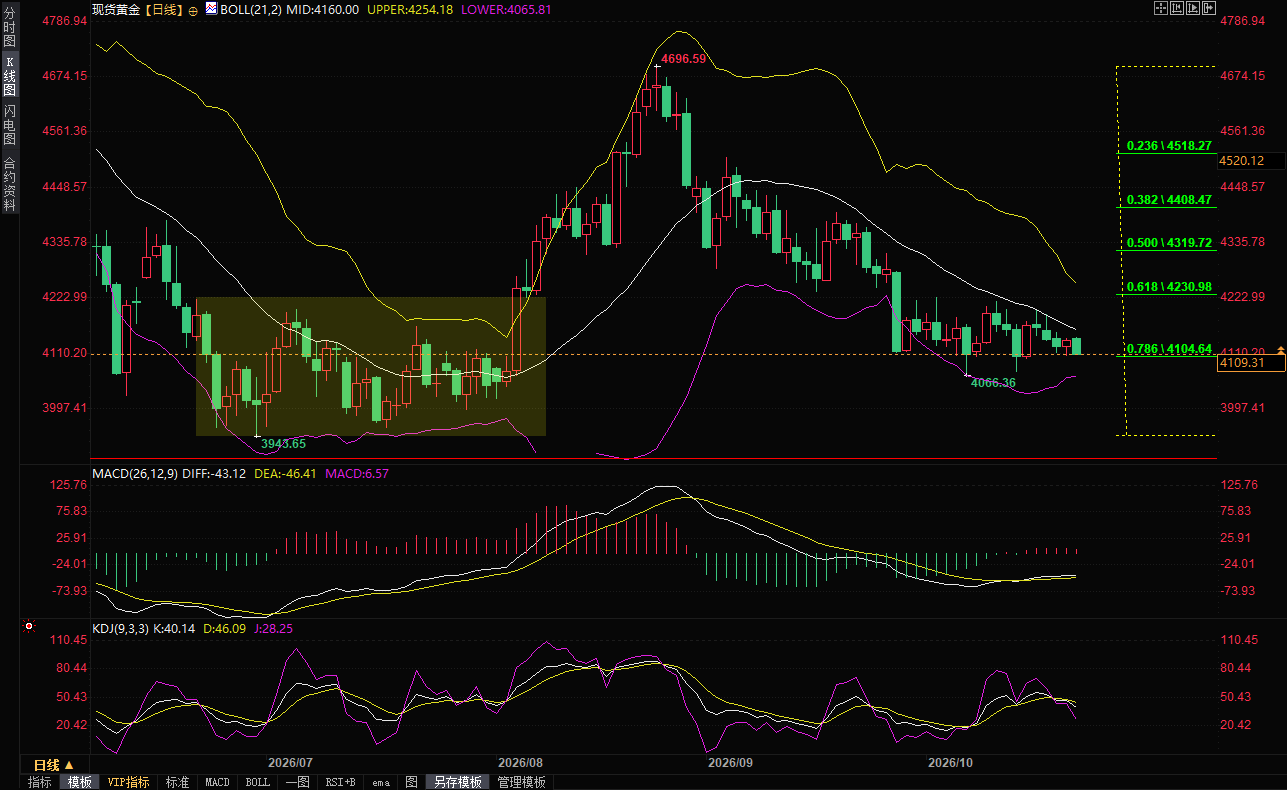Open 管理模板 template manager
Viewport: 1287px width, 790px height.
(x=522, y=782)
